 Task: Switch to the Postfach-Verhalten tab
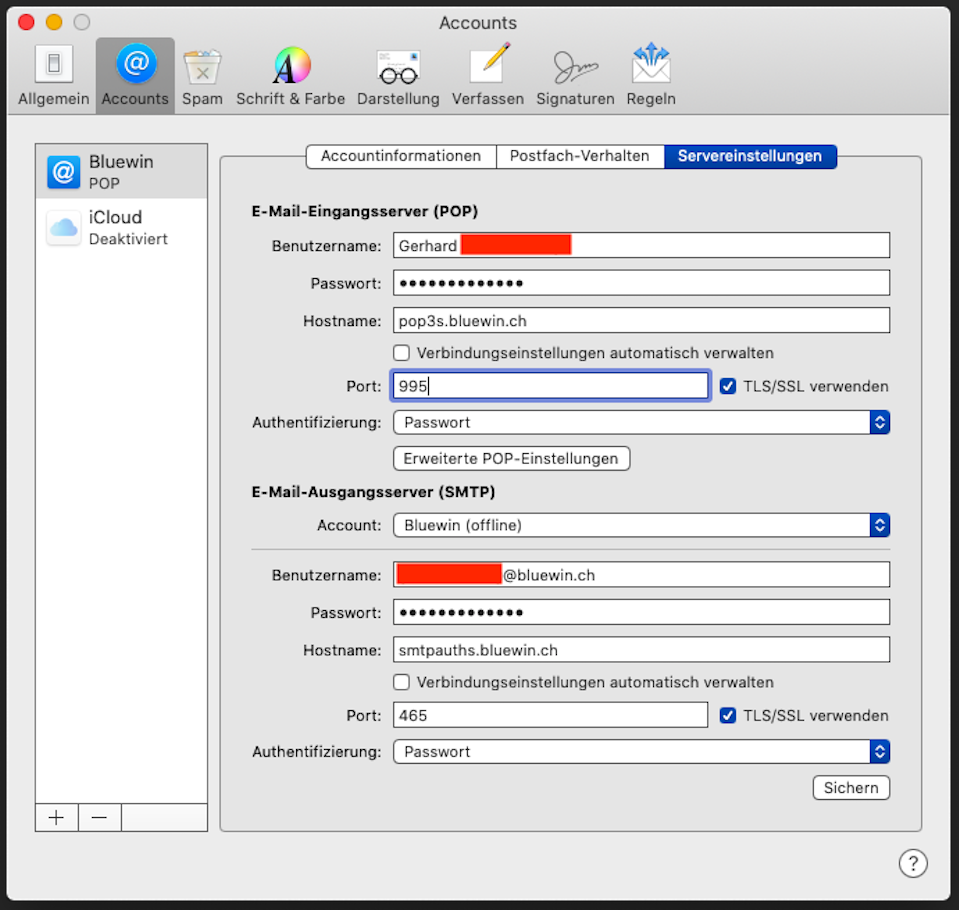[x=580, y=156]
